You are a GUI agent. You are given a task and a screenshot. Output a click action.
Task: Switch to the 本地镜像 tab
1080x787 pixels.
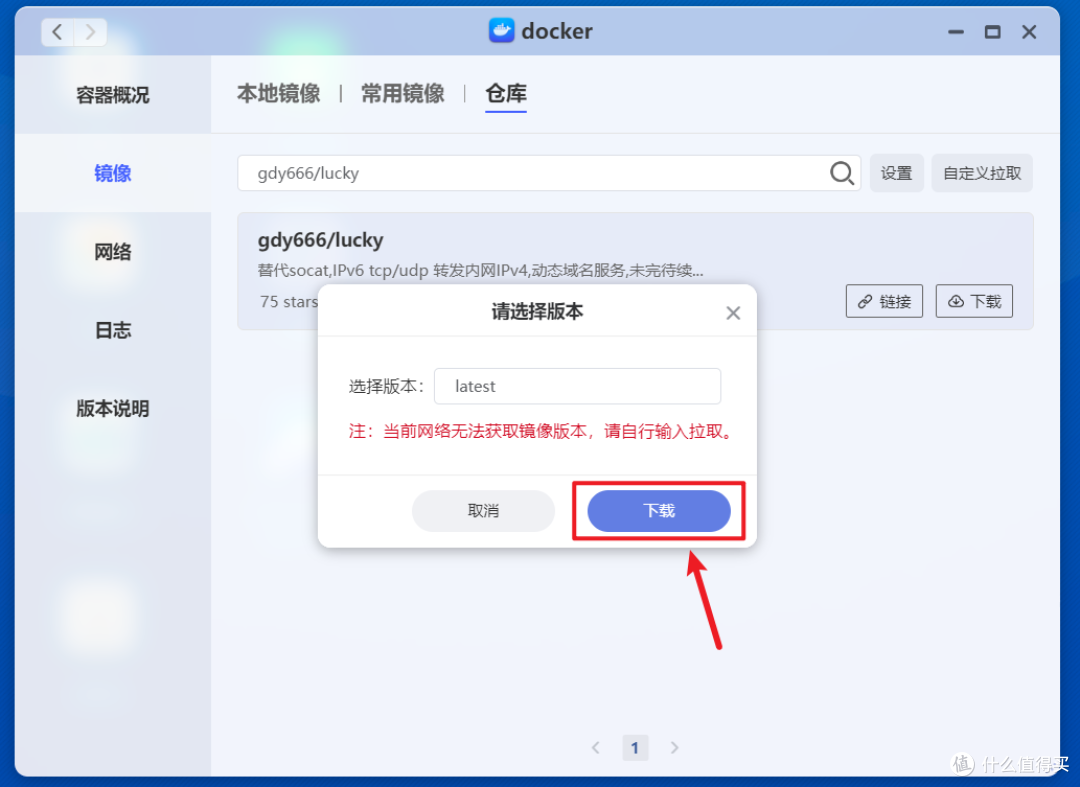click(x=278, y=93)
